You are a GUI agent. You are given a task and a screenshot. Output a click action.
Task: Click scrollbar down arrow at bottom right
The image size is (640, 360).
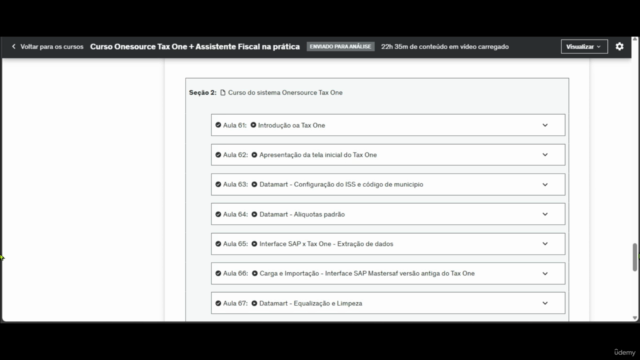(x=635, y=318)
